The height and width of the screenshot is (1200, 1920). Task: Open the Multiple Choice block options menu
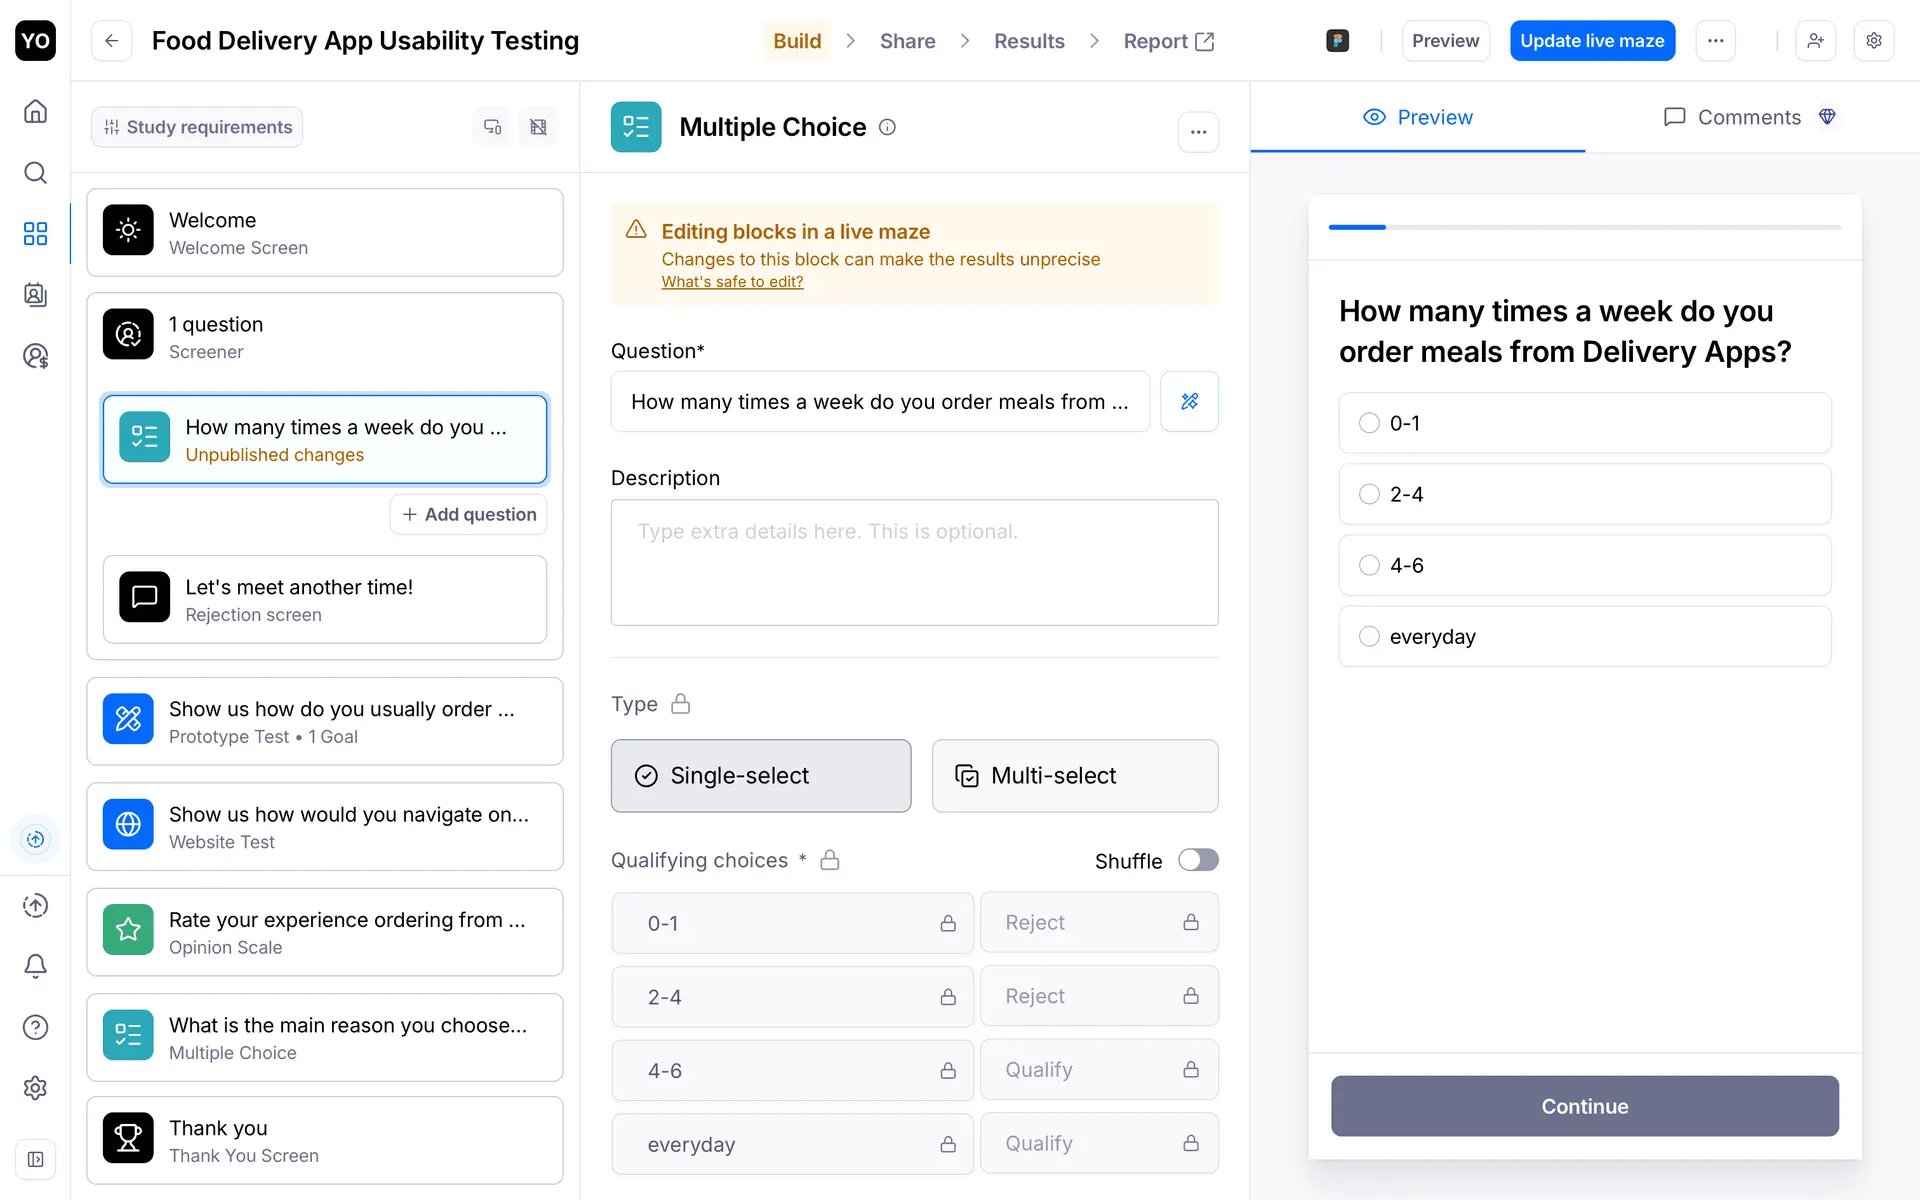1198,132
